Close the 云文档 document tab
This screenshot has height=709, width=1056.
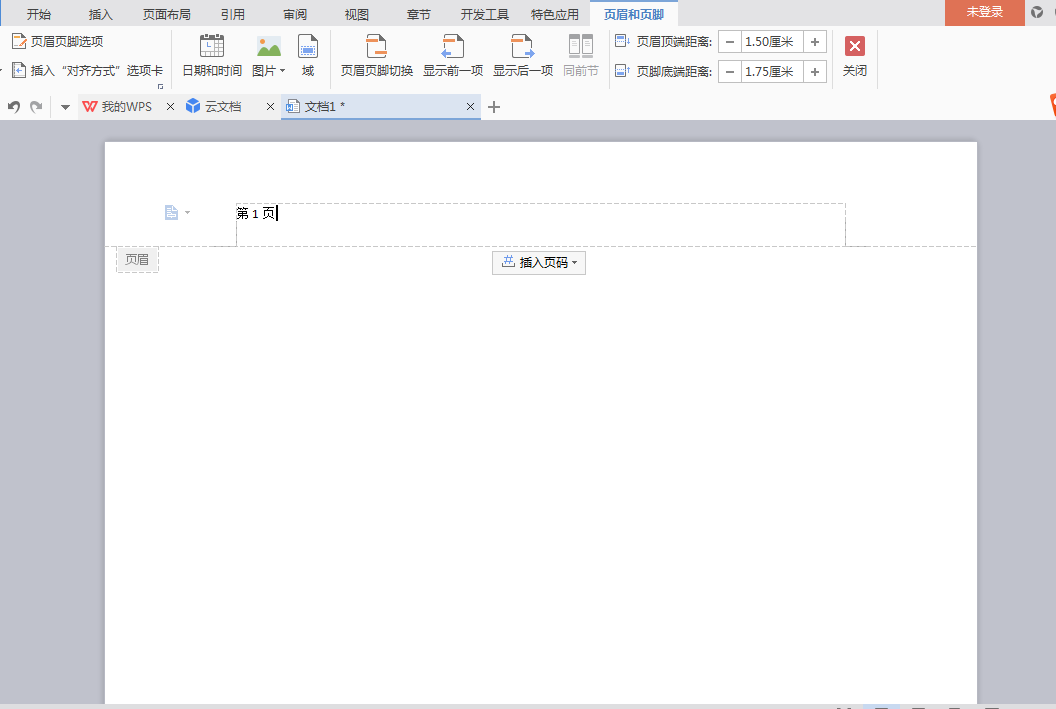click(x=270, y=107)
